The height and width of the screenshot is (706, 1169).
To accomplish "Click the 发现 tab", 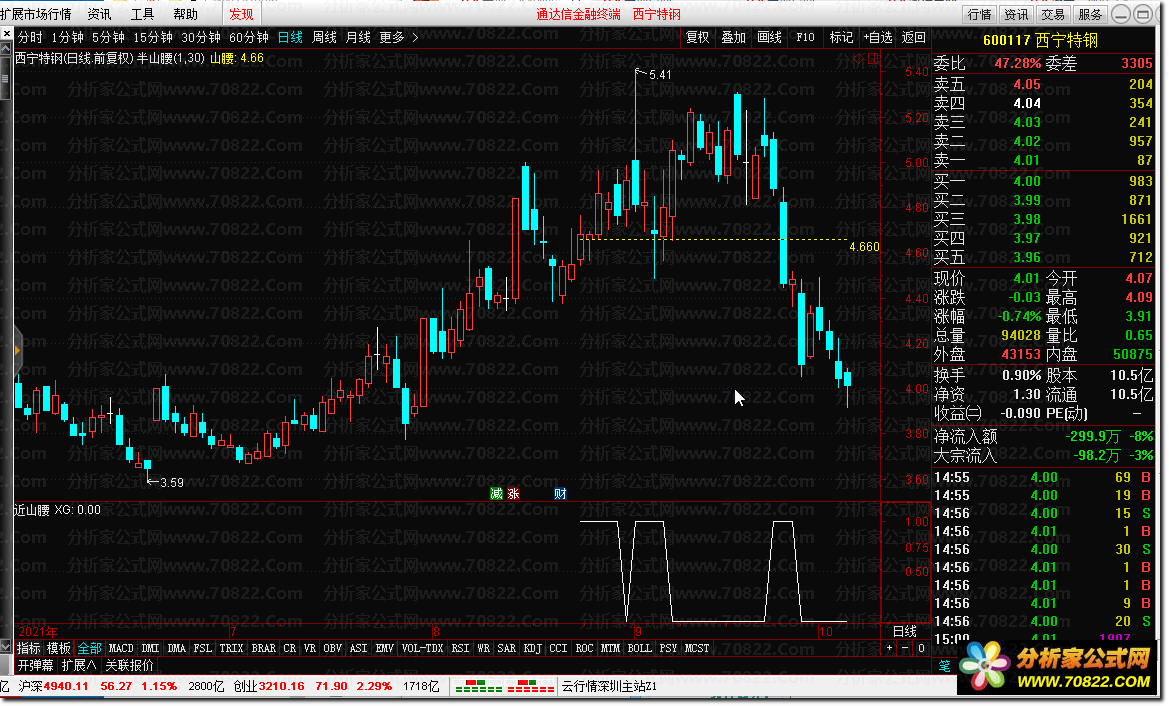I will [x=241, y=14].
